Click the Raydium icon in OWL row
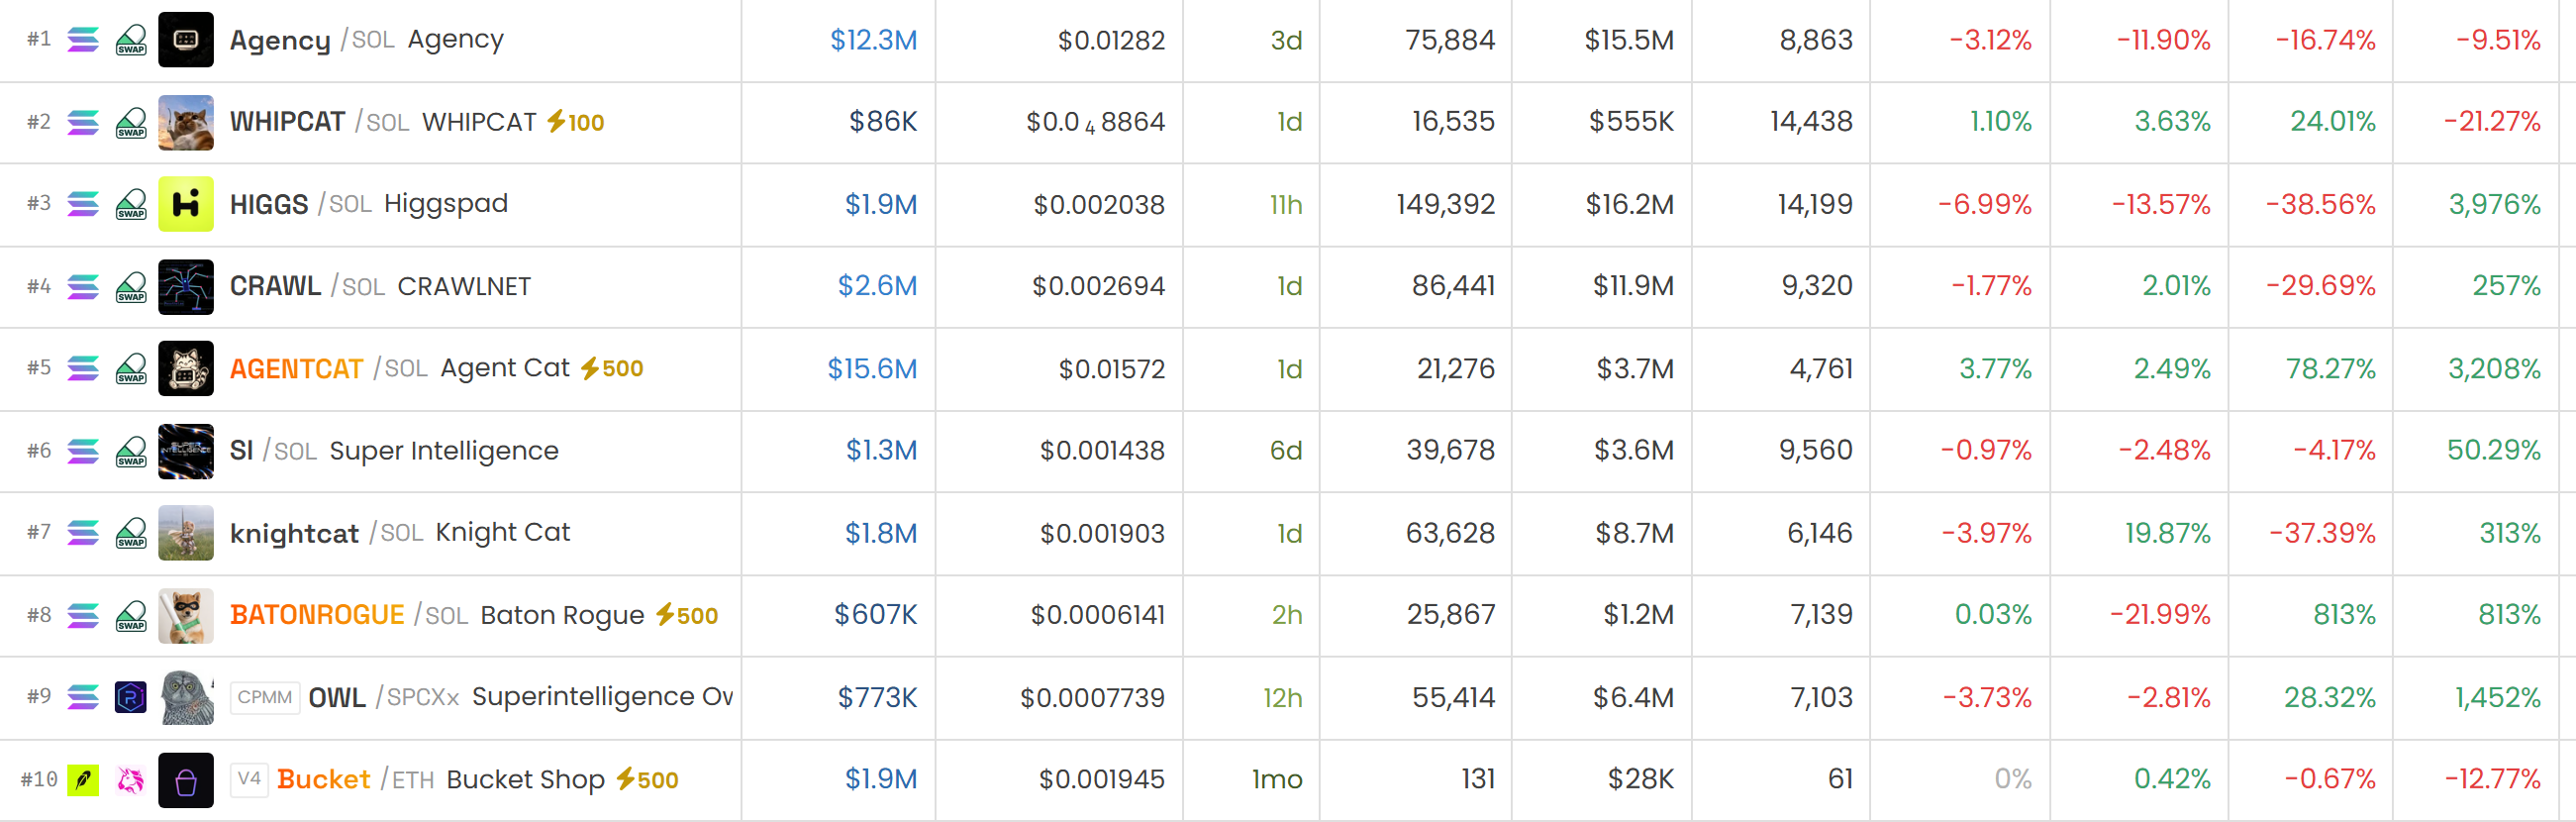The image size is (2576, 822). [x=131, y=697]
